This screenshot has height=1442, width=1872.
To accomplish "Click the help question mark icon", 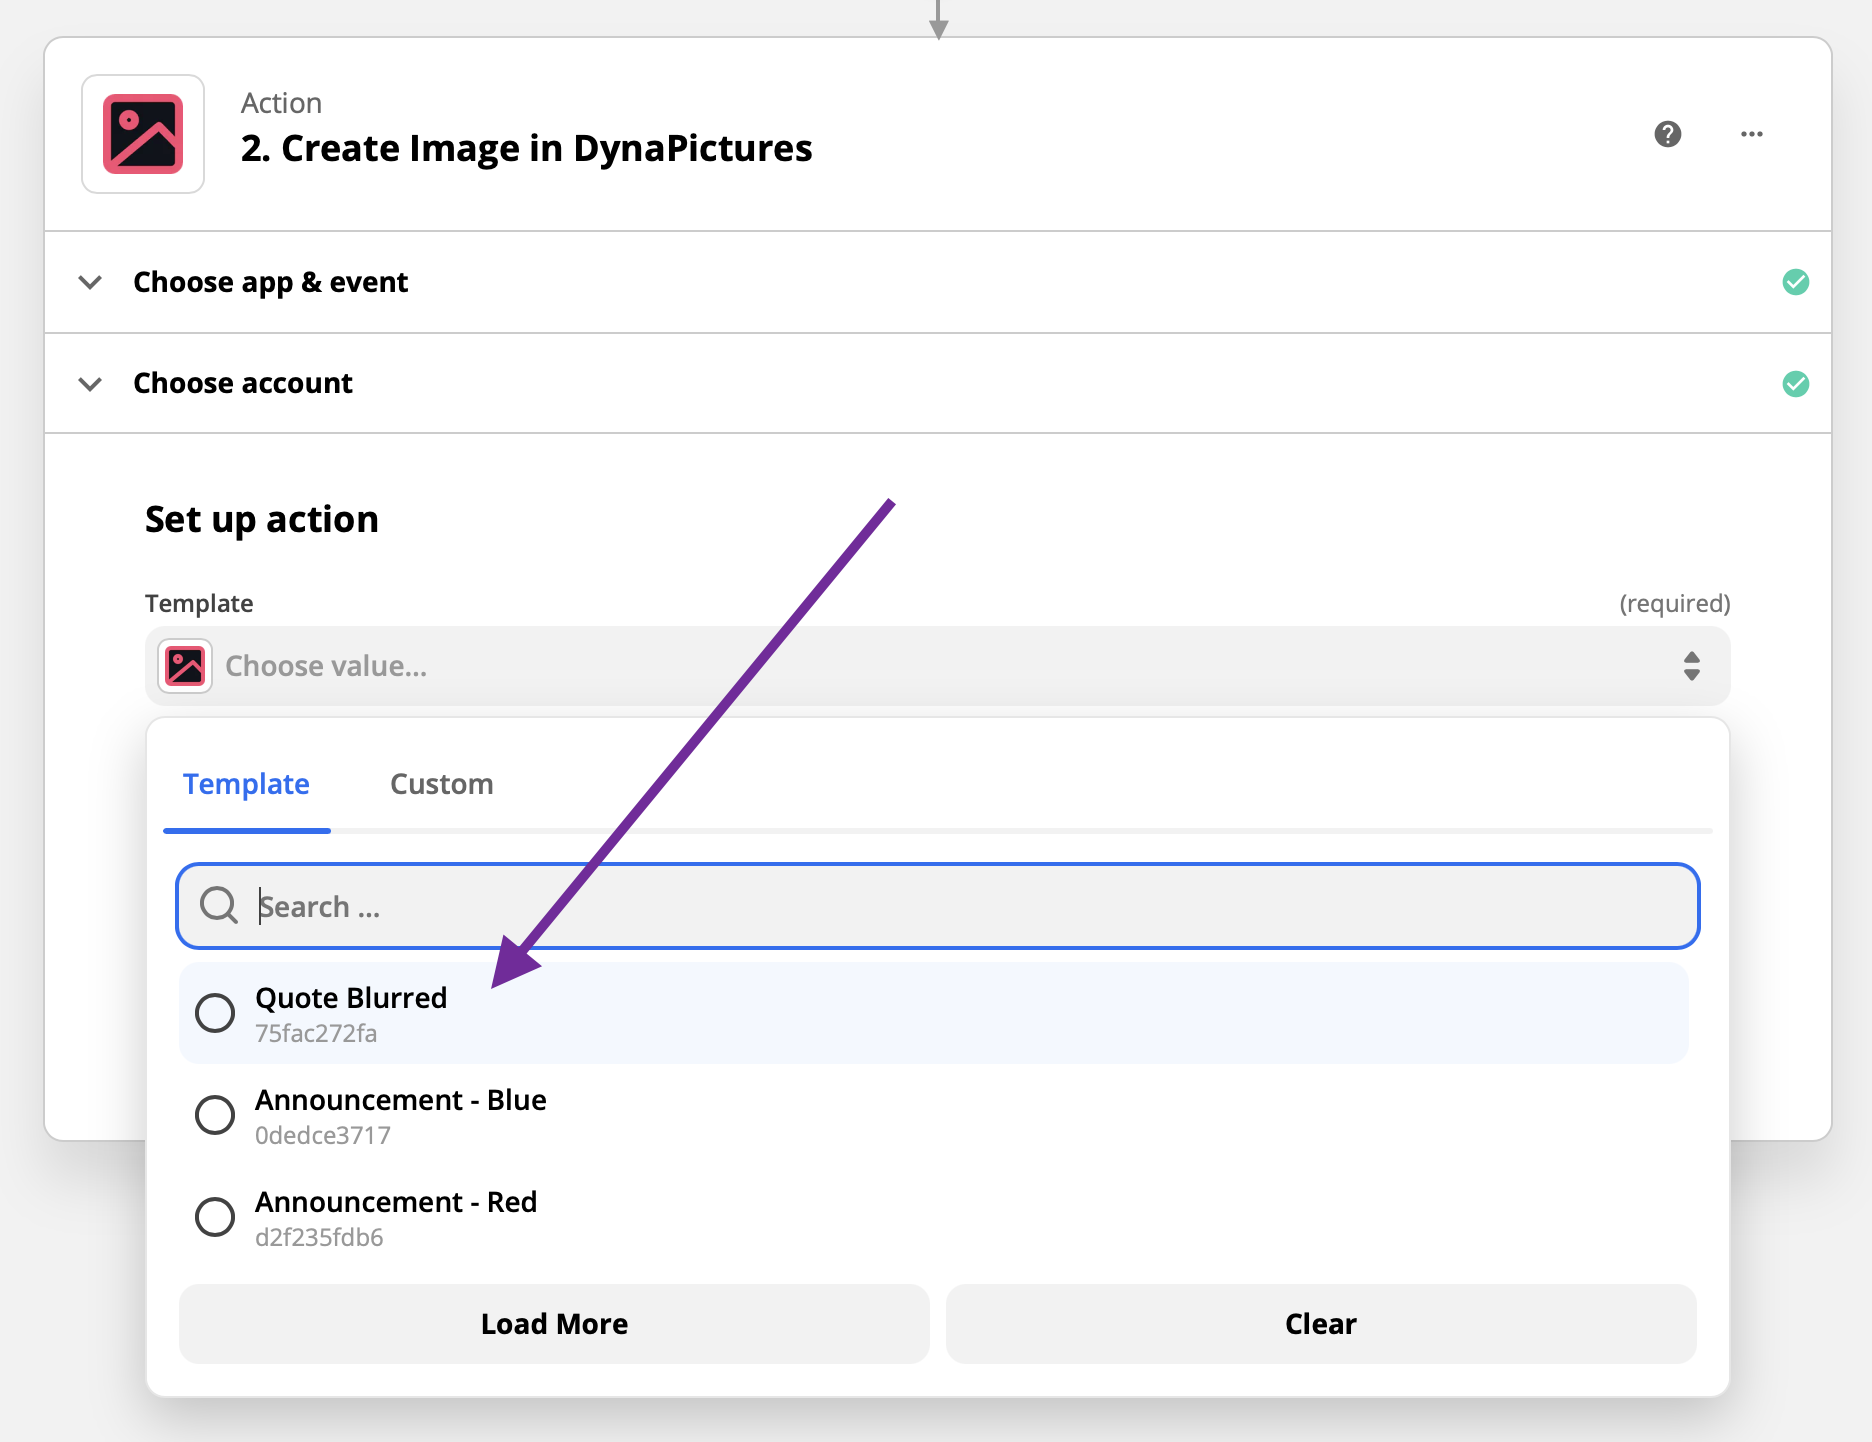I will 1667,134.
